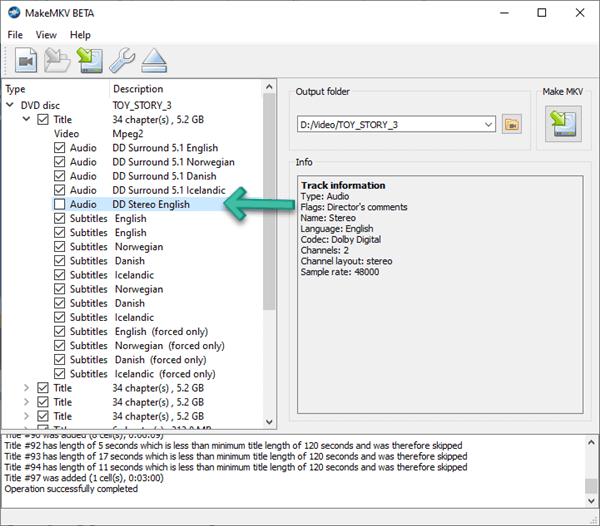600x526 pixels.
Task: Uncheck the Icelandic (forced only) subtitles
Action: pyautogui.click(x=59, y=374)
